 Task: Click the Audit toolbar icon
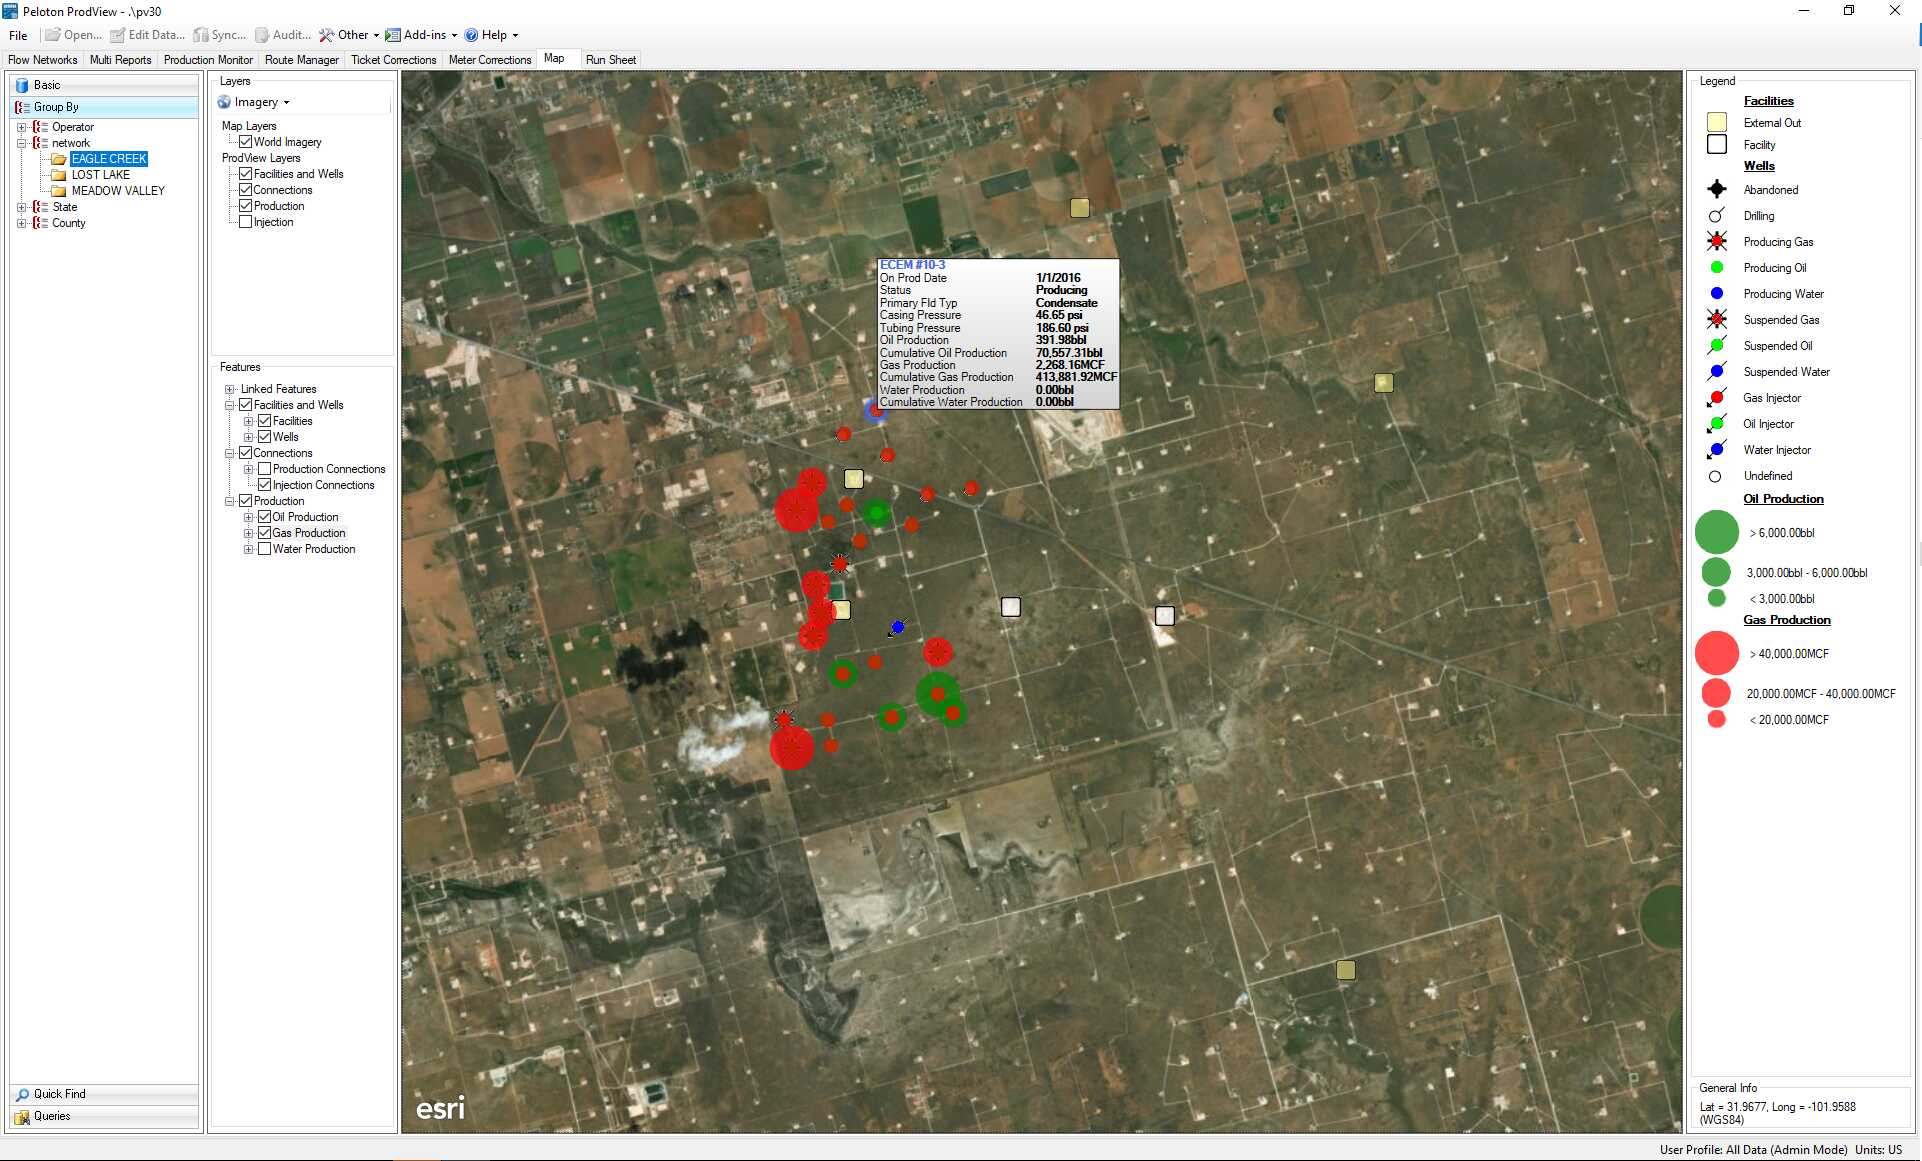coord(262,35)
